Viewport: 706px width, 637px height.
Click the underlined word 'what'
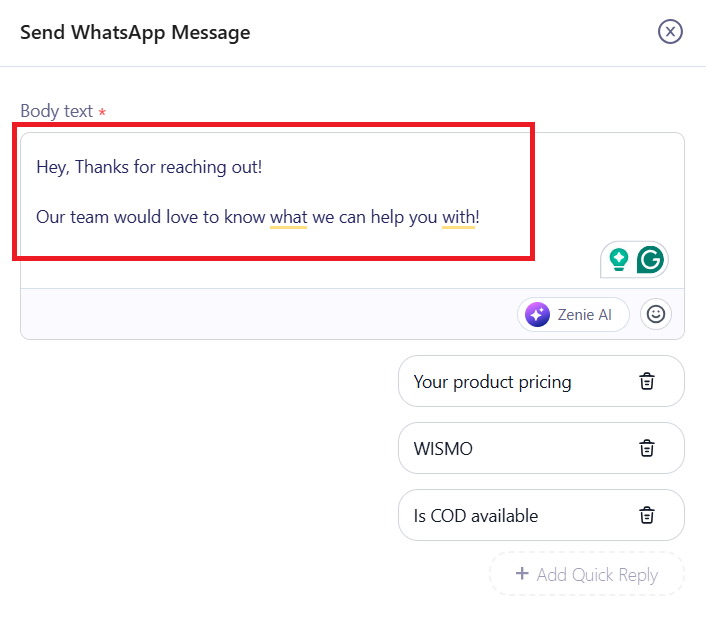[x=288, y=217]
